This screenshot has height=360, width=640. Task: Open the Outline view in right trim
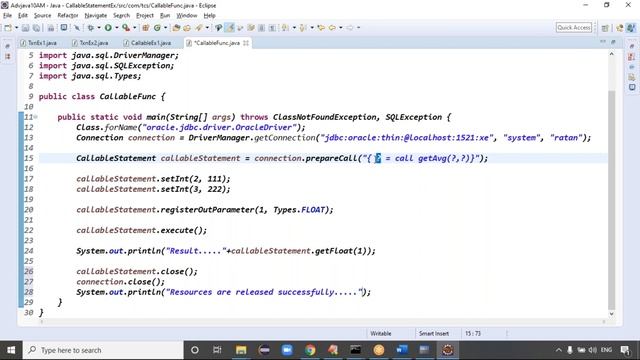pos(632,57)
